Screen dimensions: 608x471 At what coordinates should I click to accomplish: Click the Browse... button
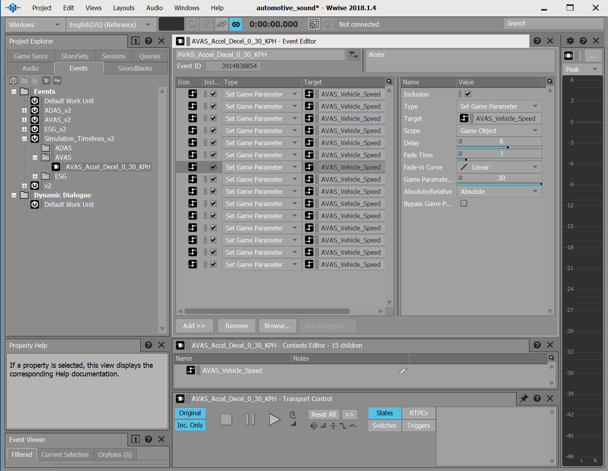[277, 326]
